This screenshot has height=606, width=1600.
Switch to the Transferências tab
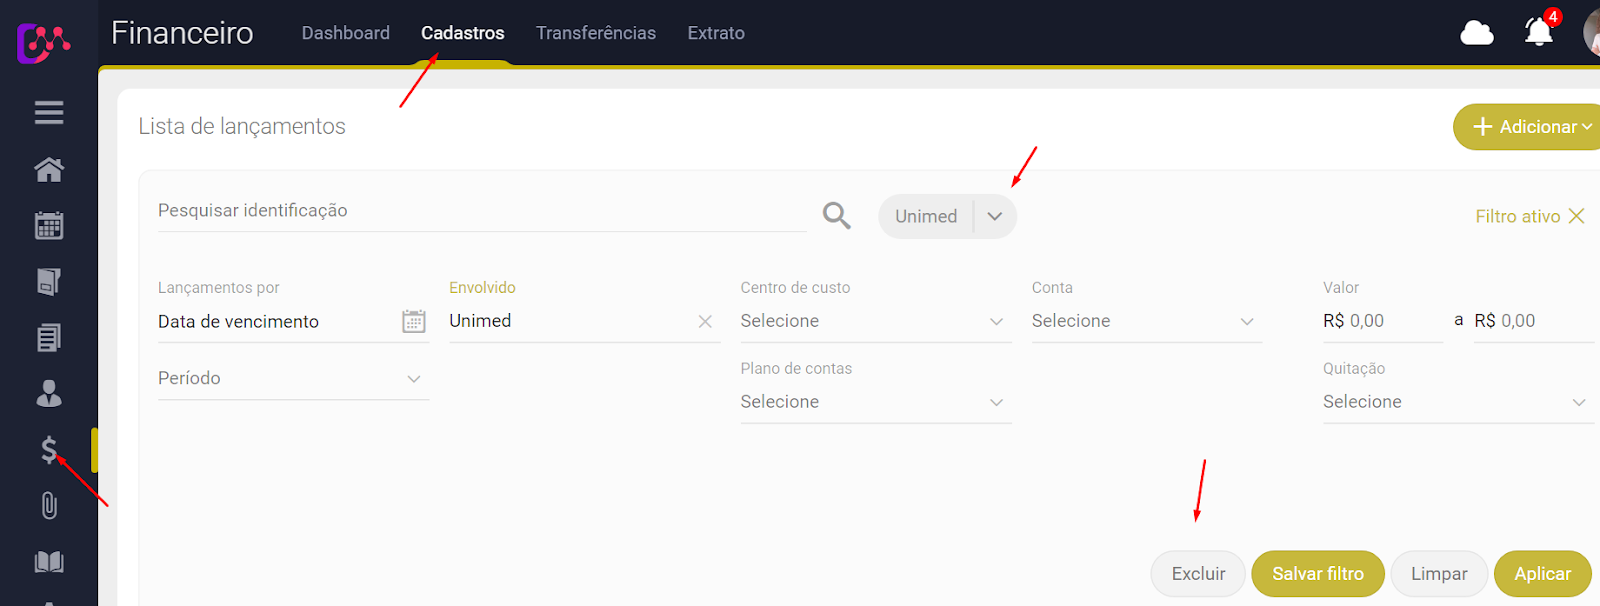coord(595,33)
